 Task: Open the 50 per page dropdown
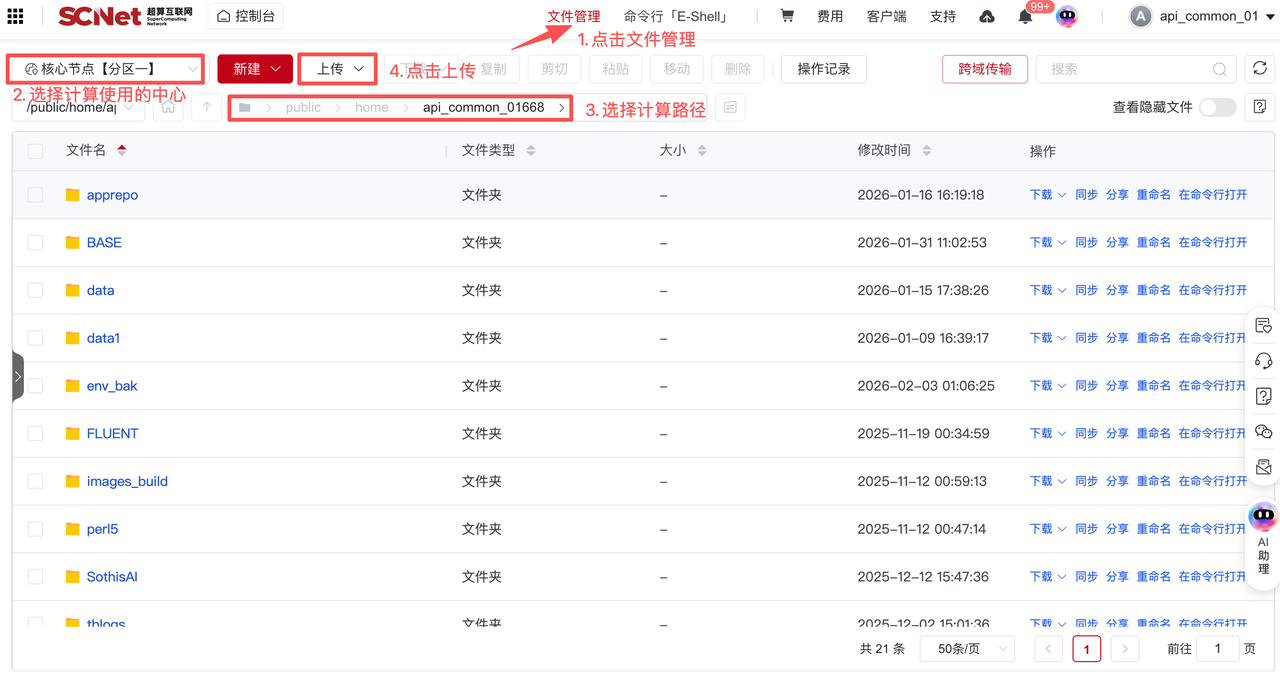click(x=967, y=649)
